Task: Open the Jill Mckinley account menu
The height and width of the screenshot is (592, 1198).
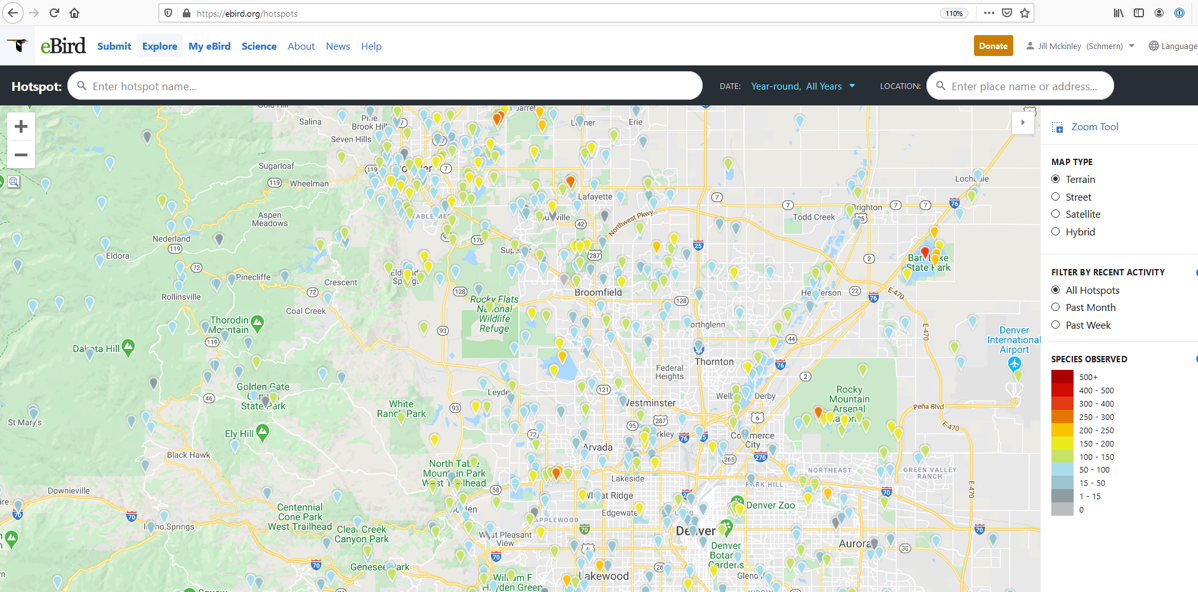Action: (1081, 46)
